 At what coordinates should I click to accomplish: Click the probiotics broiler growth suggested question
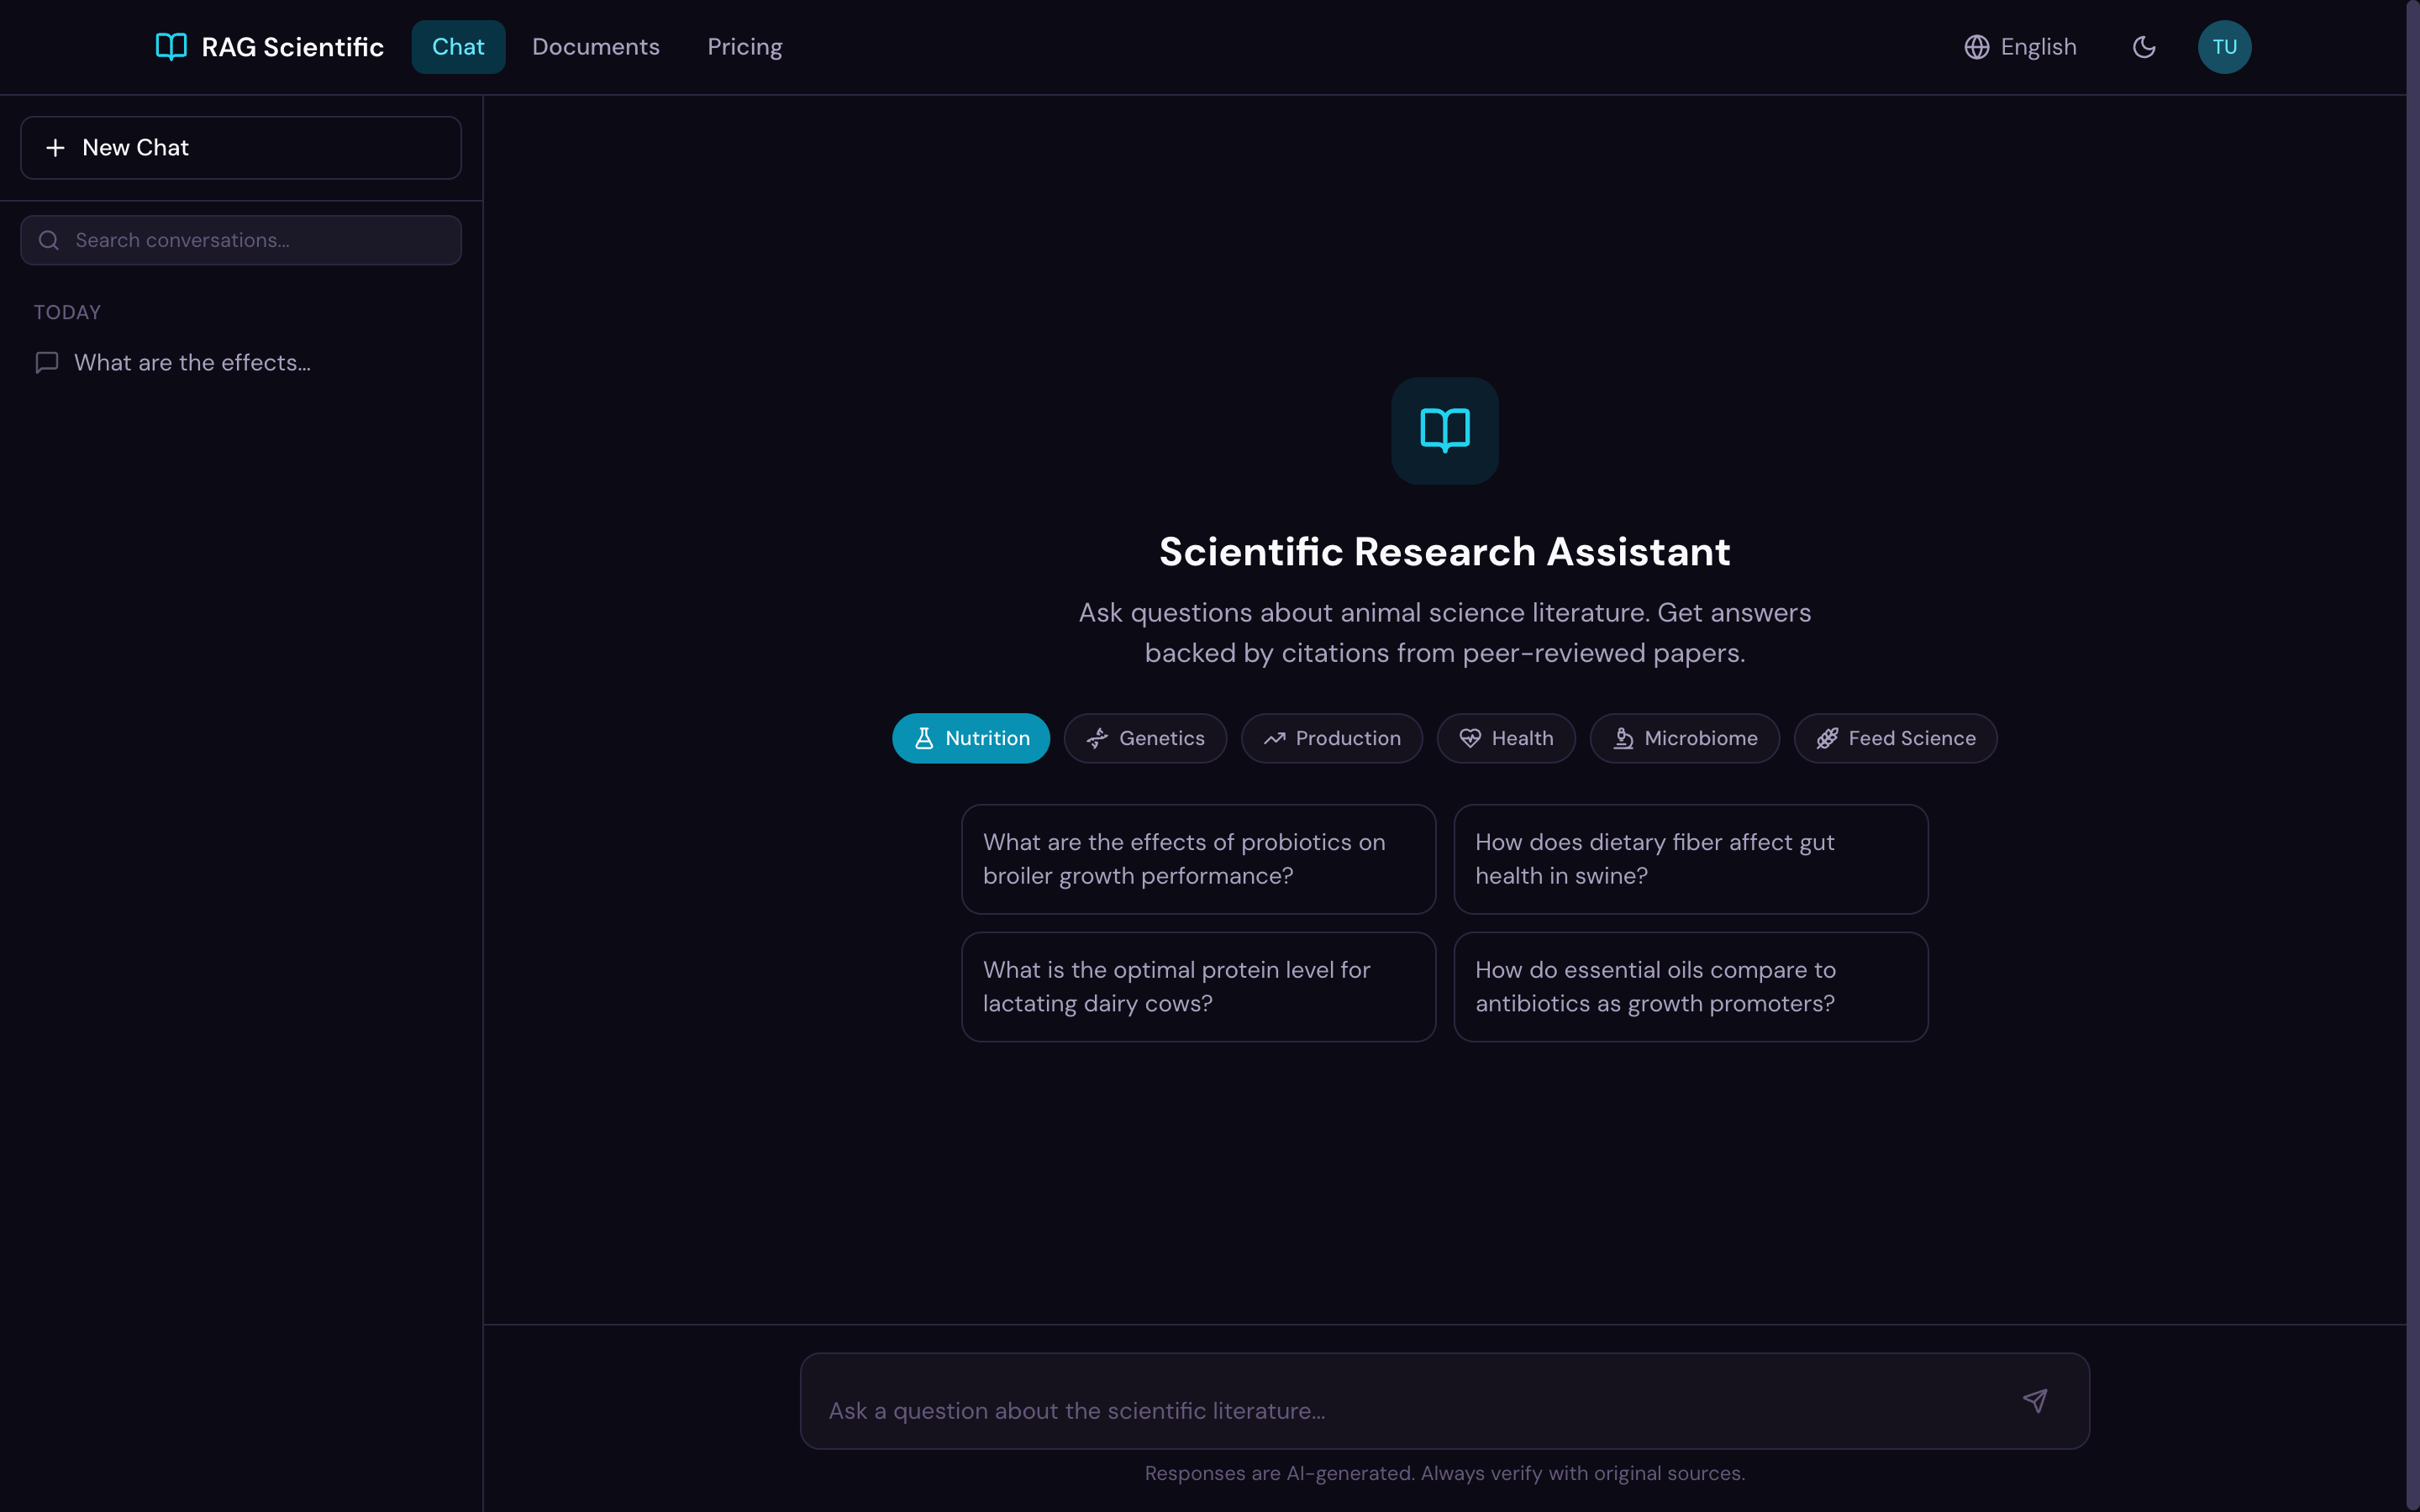point(1197,858)
